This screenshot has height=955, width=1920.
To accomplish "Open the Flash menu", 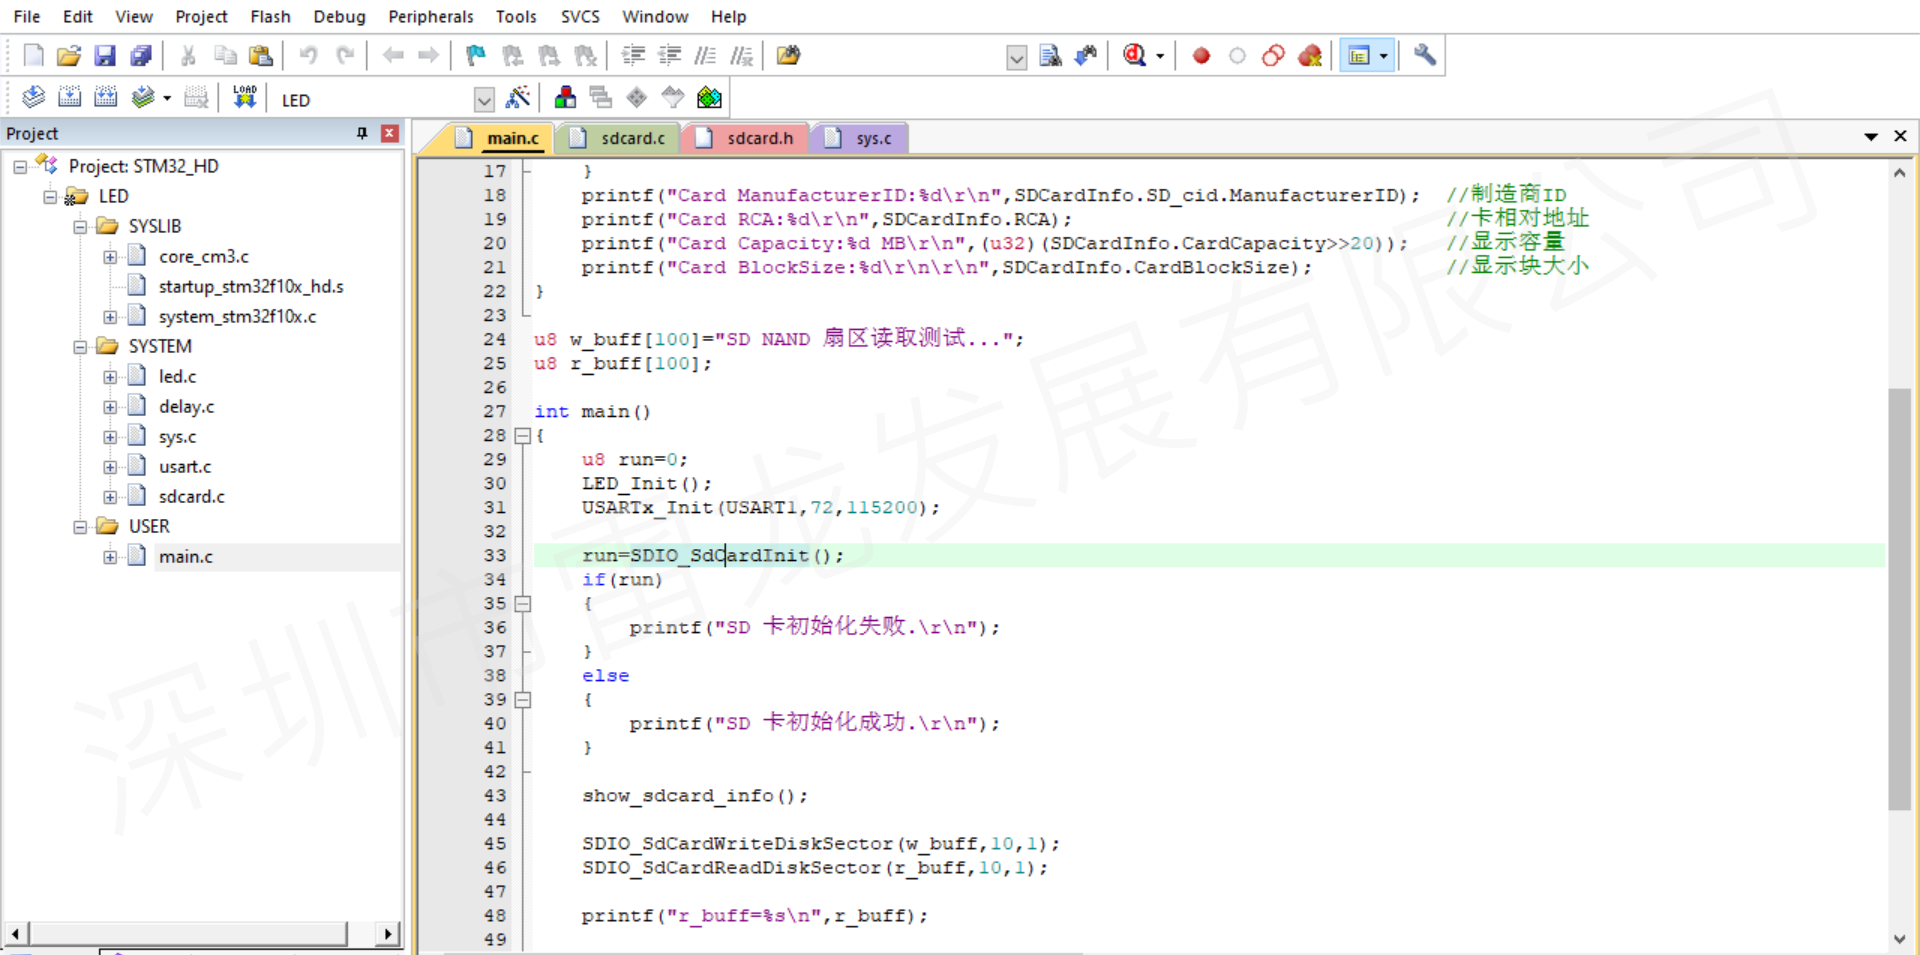I will [x=270, y=17].
